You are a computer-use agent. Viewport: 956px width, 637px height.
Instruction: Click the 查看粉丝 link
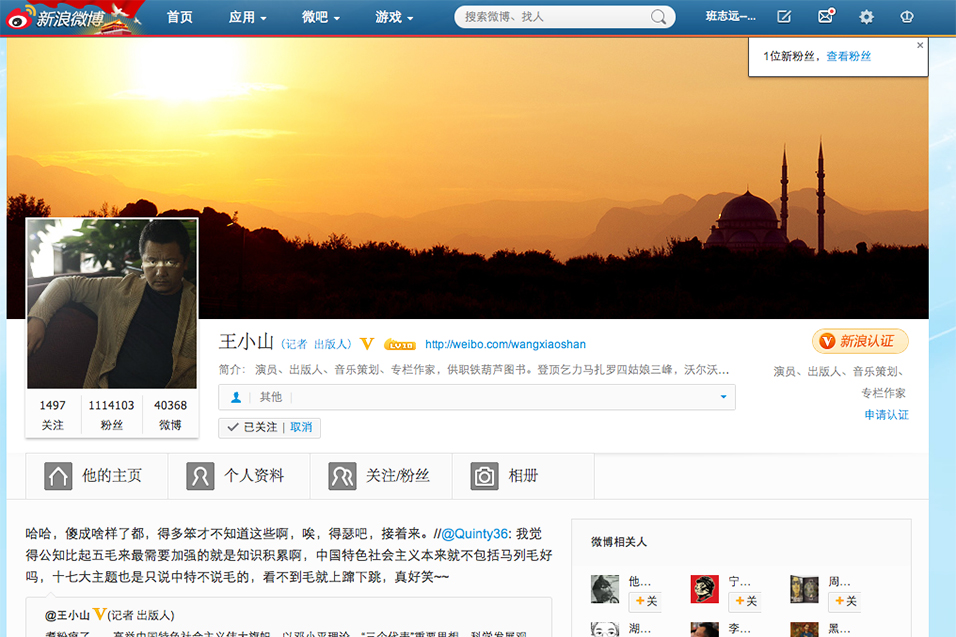pos(849,57)
